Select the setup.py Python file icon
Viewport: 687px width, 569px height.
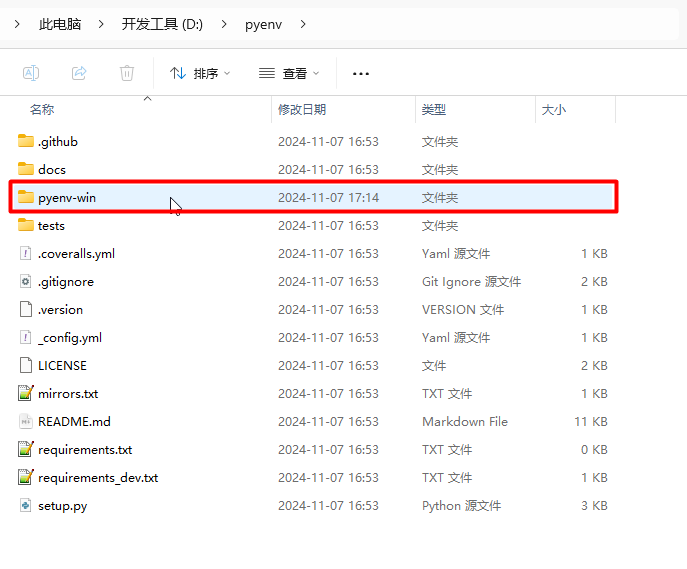coord(26,505)
